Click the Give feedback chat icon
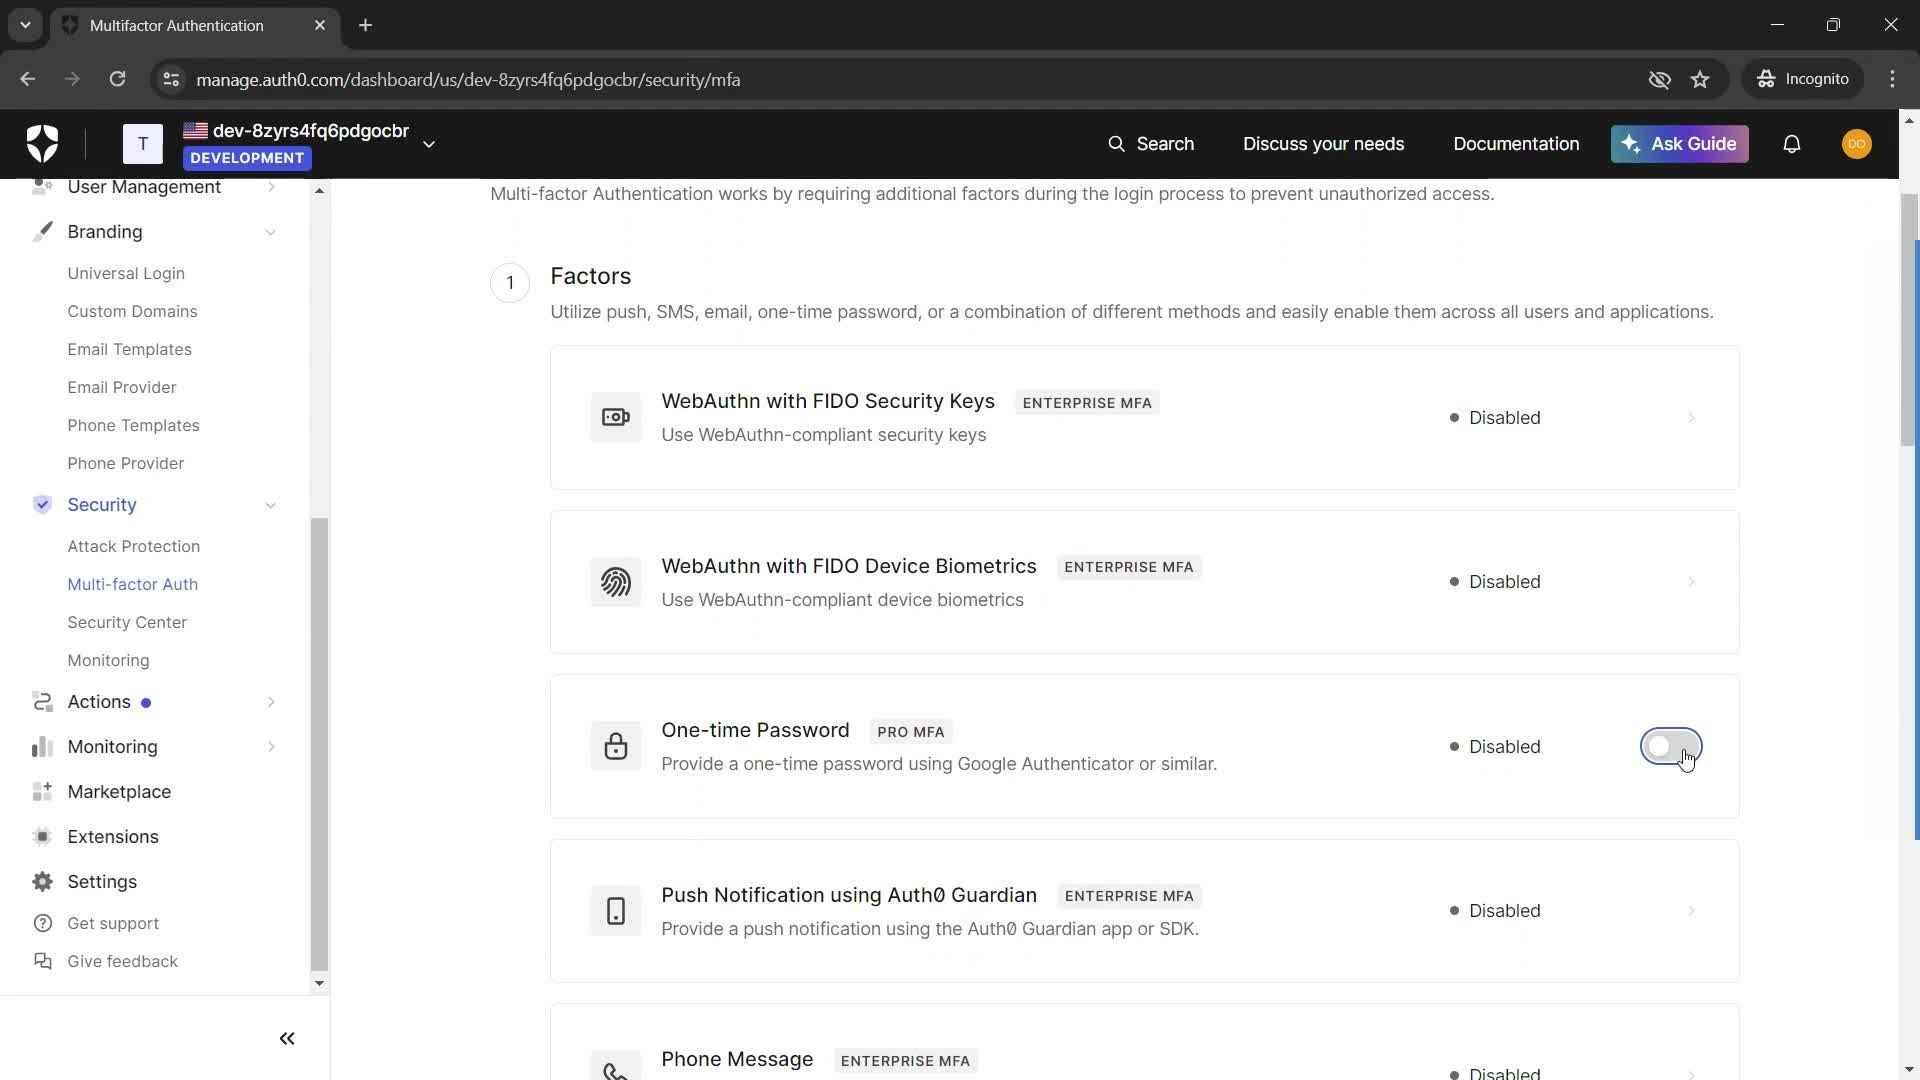The width and height of the screenshot is (1920, 1080). [43, 962]
